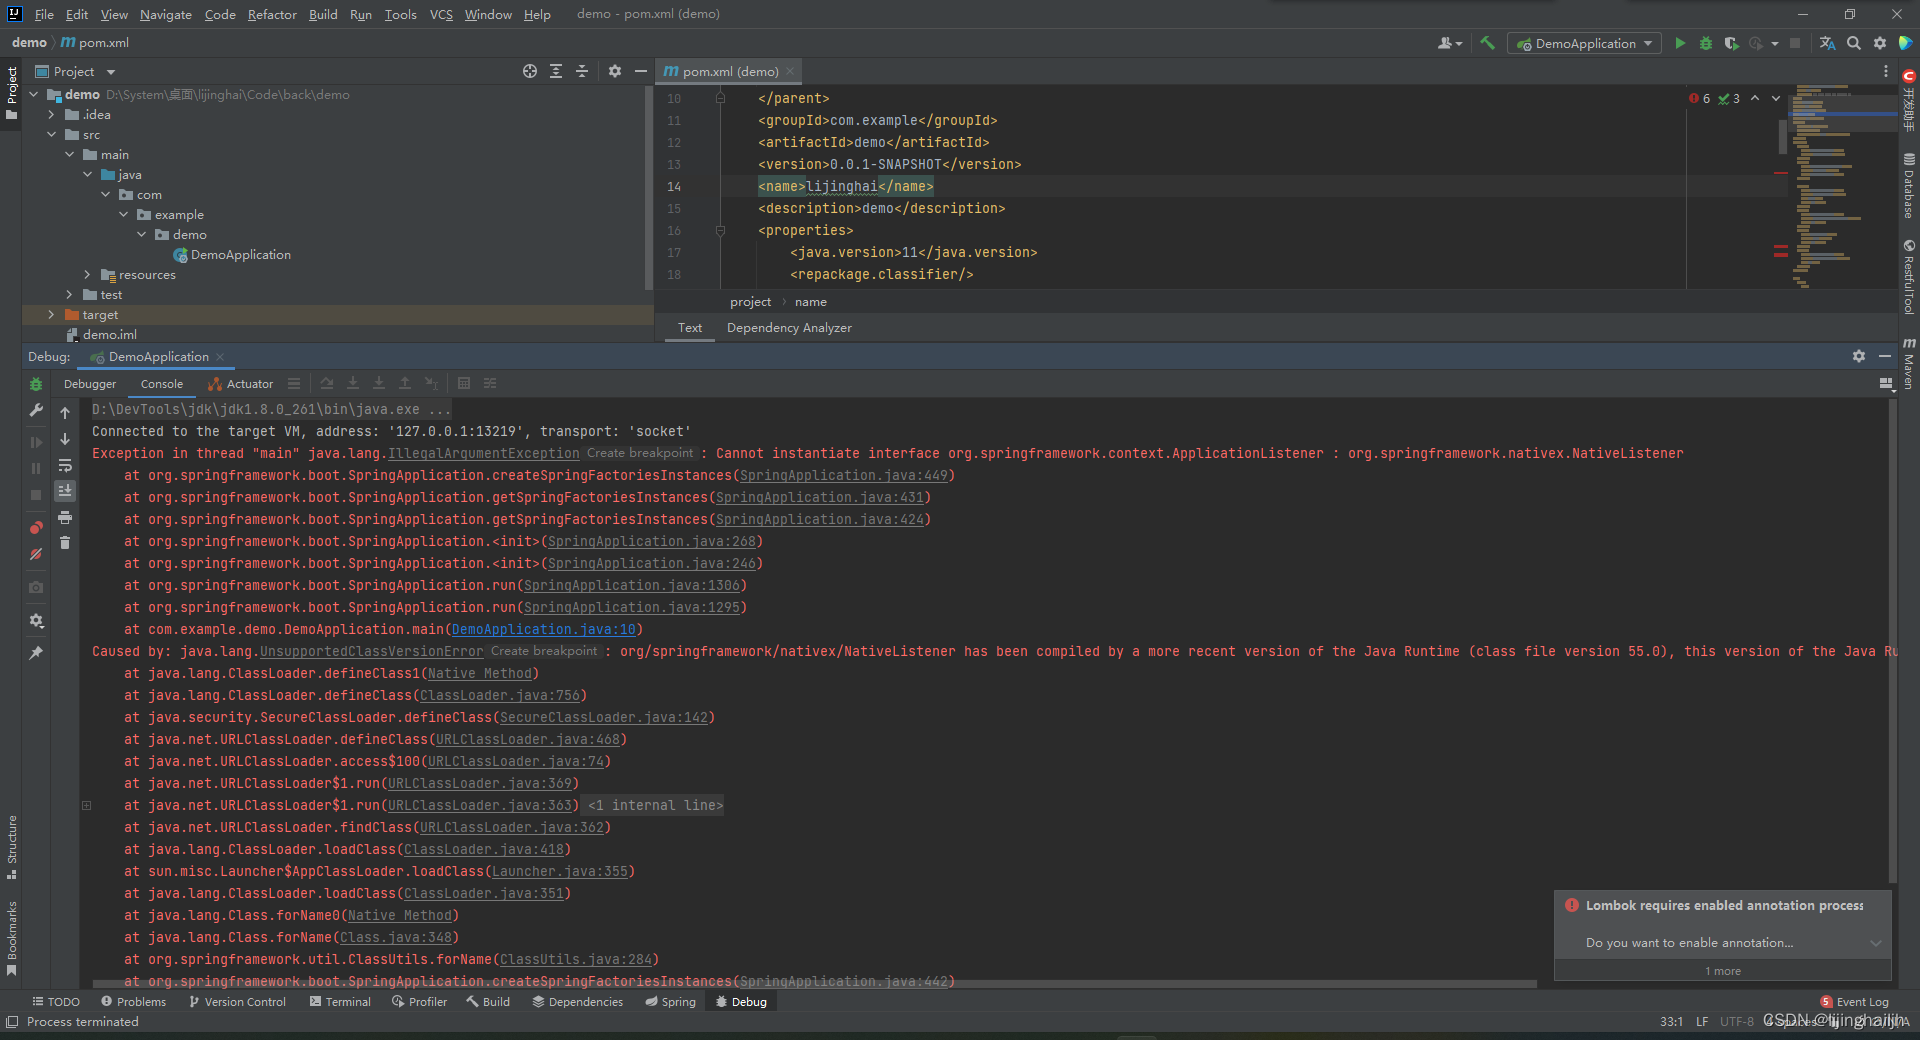The height and width of the screenshot is (1040, 1920).
Task: Print console output with printer icon
Action: 65,517
